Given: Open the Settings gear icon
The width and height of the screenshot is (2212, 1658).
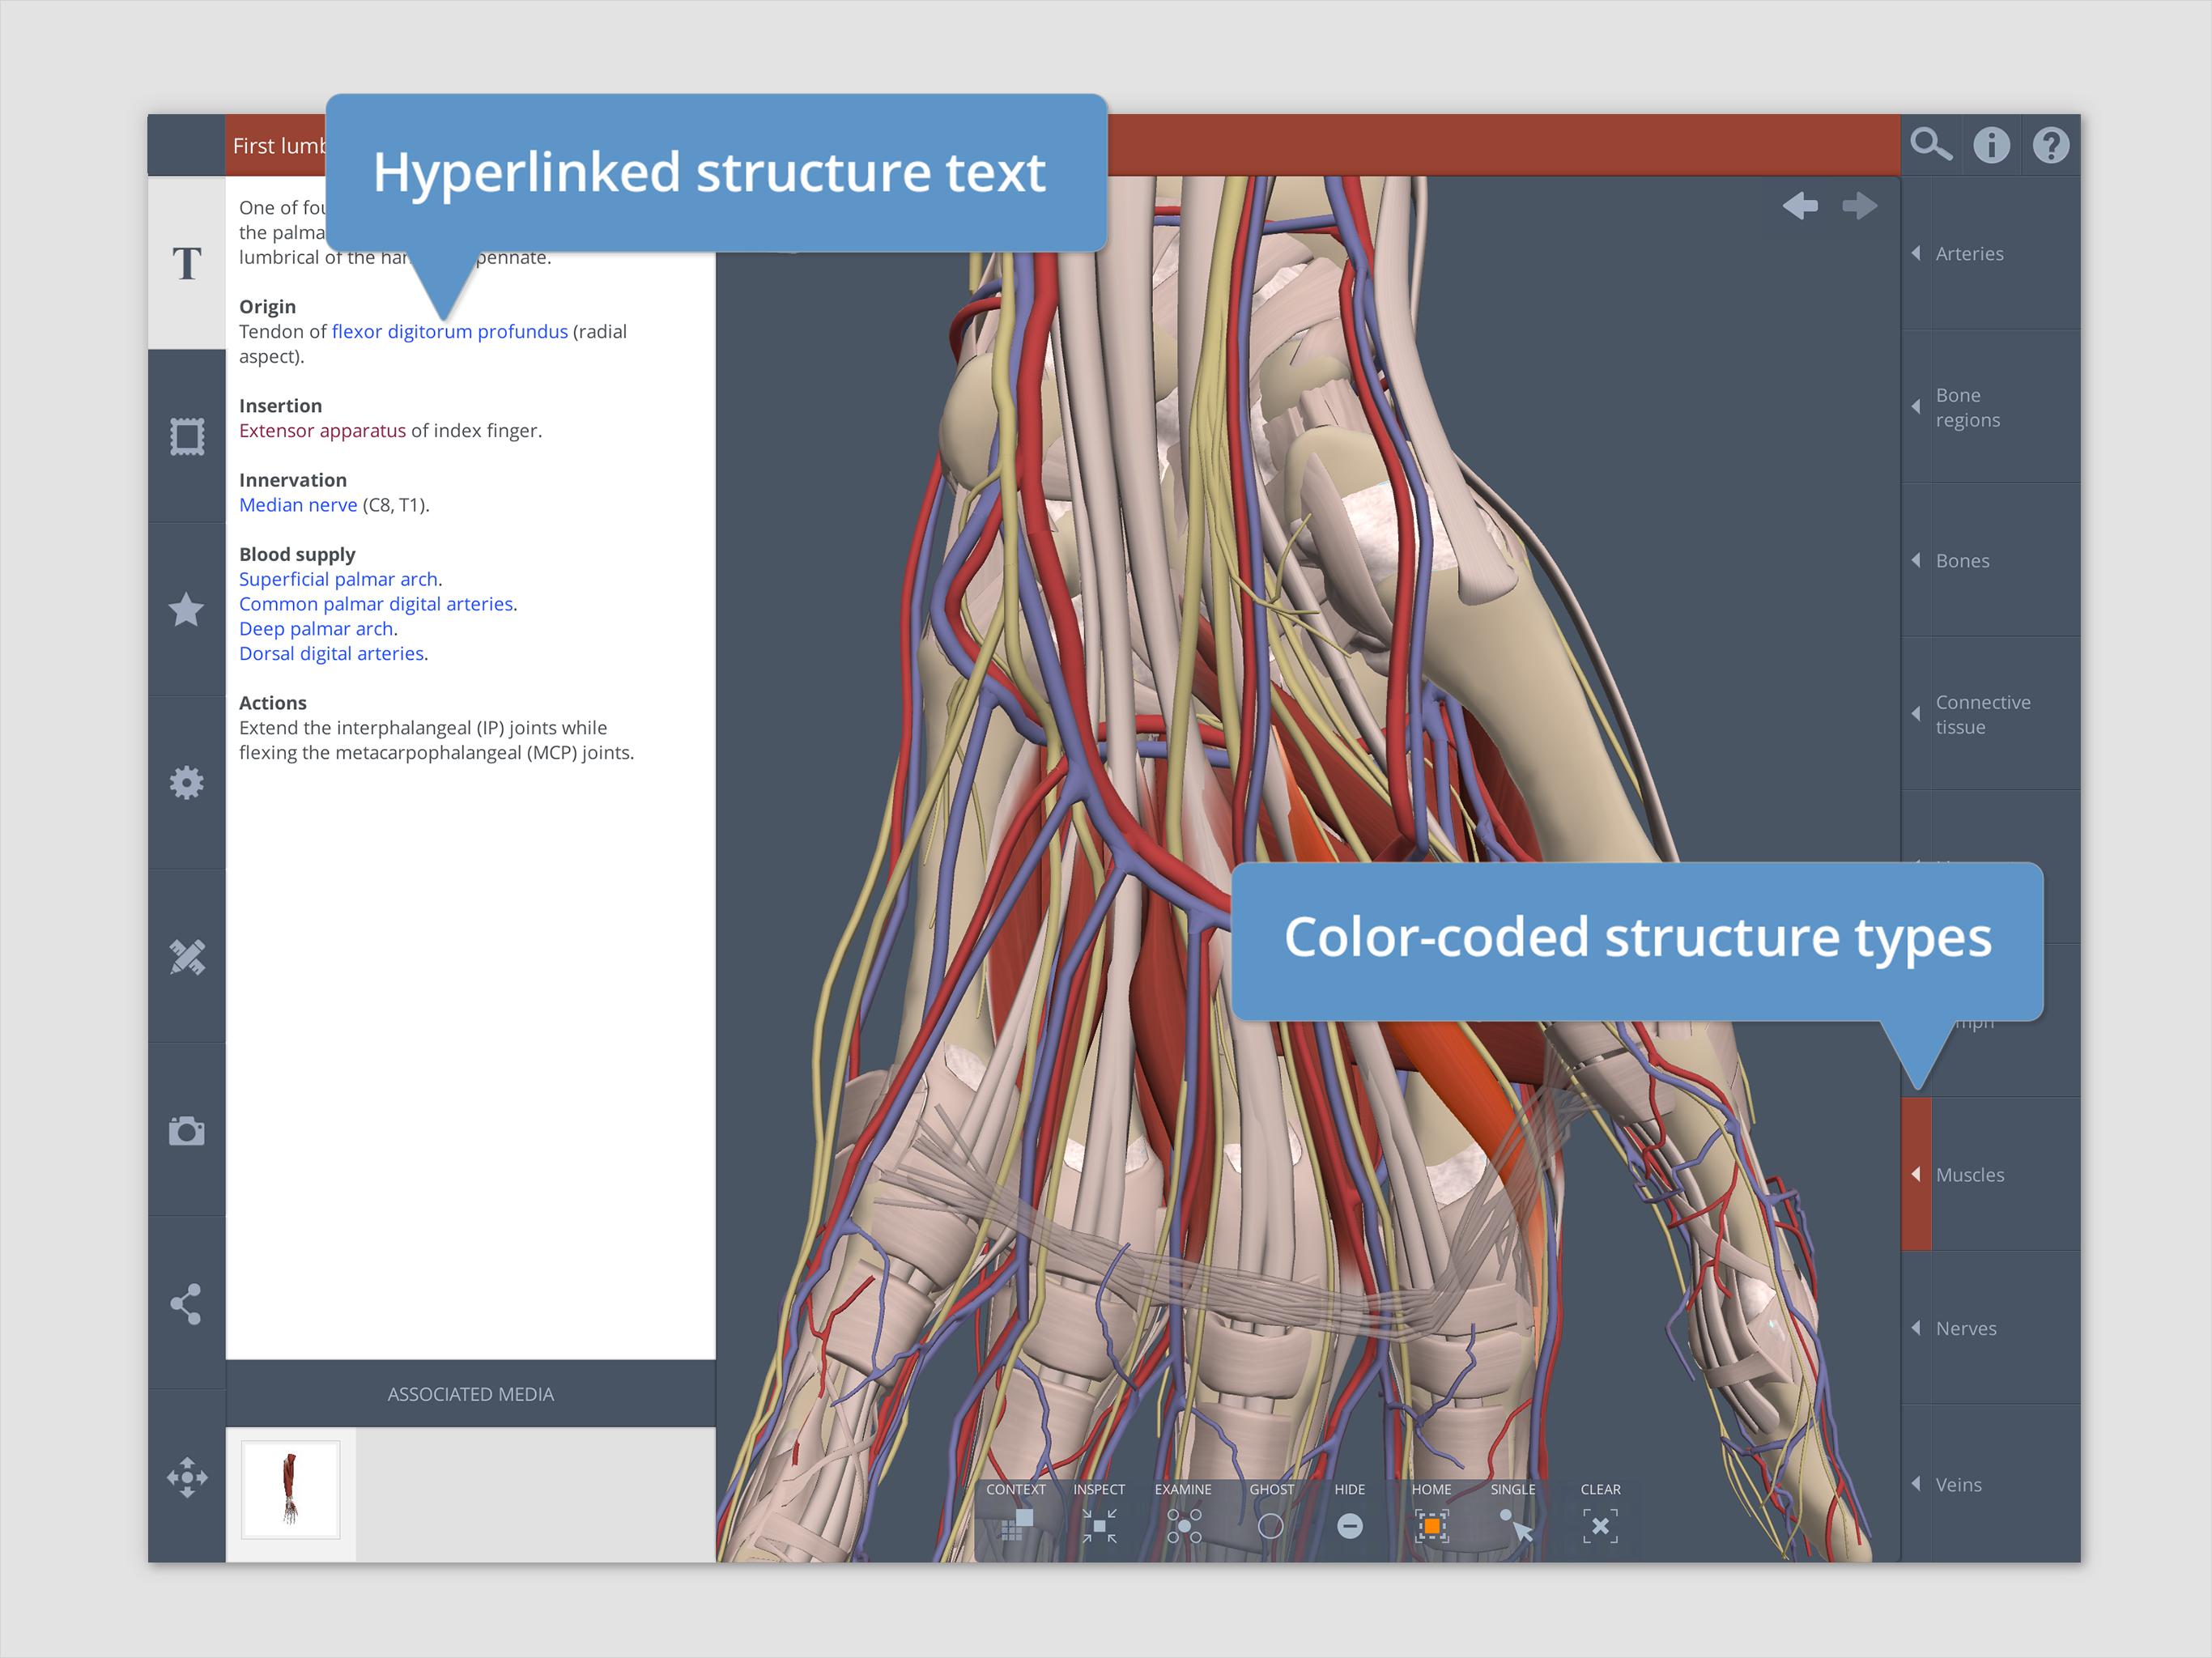Looking at the screenshot, I should point(187,783).
